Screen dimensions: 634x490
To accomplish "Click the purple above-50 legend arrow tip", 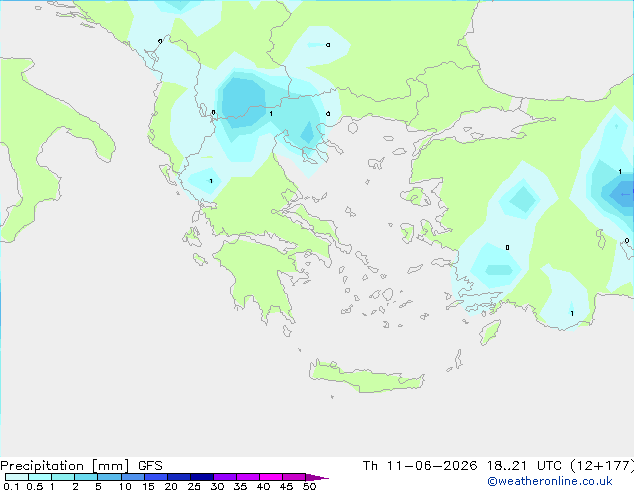I will point(317,477).
